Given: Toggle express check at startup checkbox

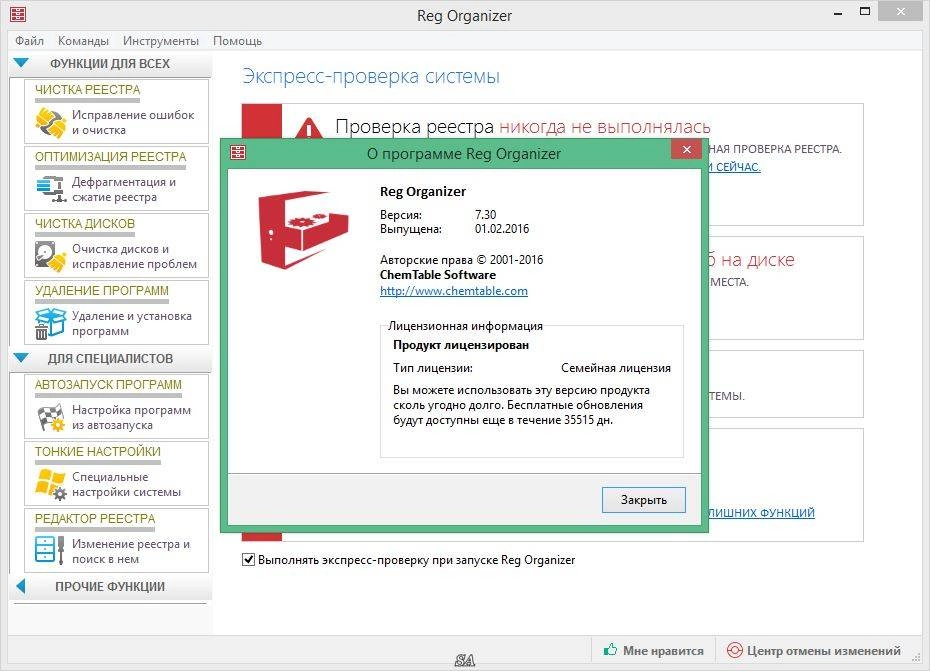Looking at the screenshot, I should tap(249, 559).
